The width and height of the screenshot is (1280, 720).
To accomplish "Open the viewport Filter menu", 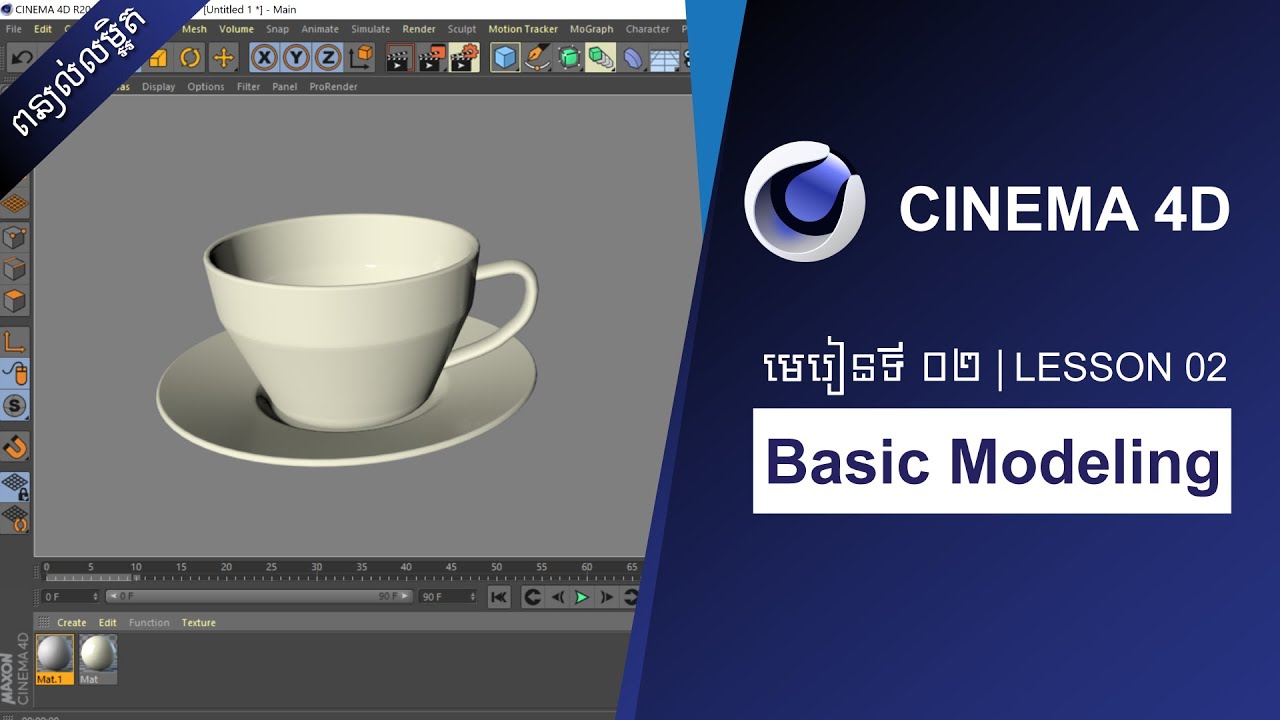I will click(248, 87).
